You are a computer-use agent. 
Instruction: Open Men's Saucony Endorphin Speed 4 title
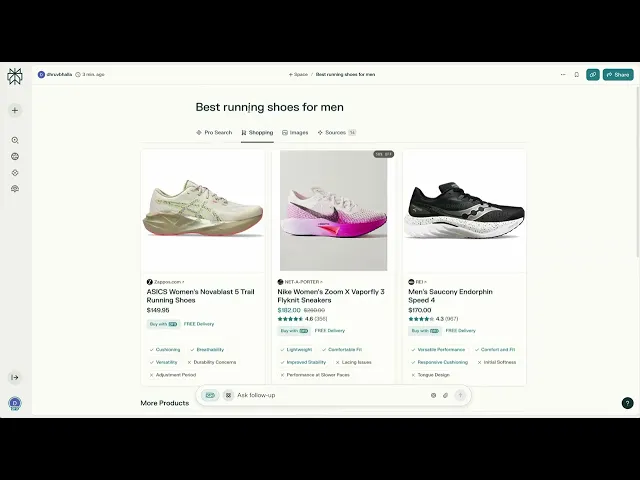[x=450, y=296]
